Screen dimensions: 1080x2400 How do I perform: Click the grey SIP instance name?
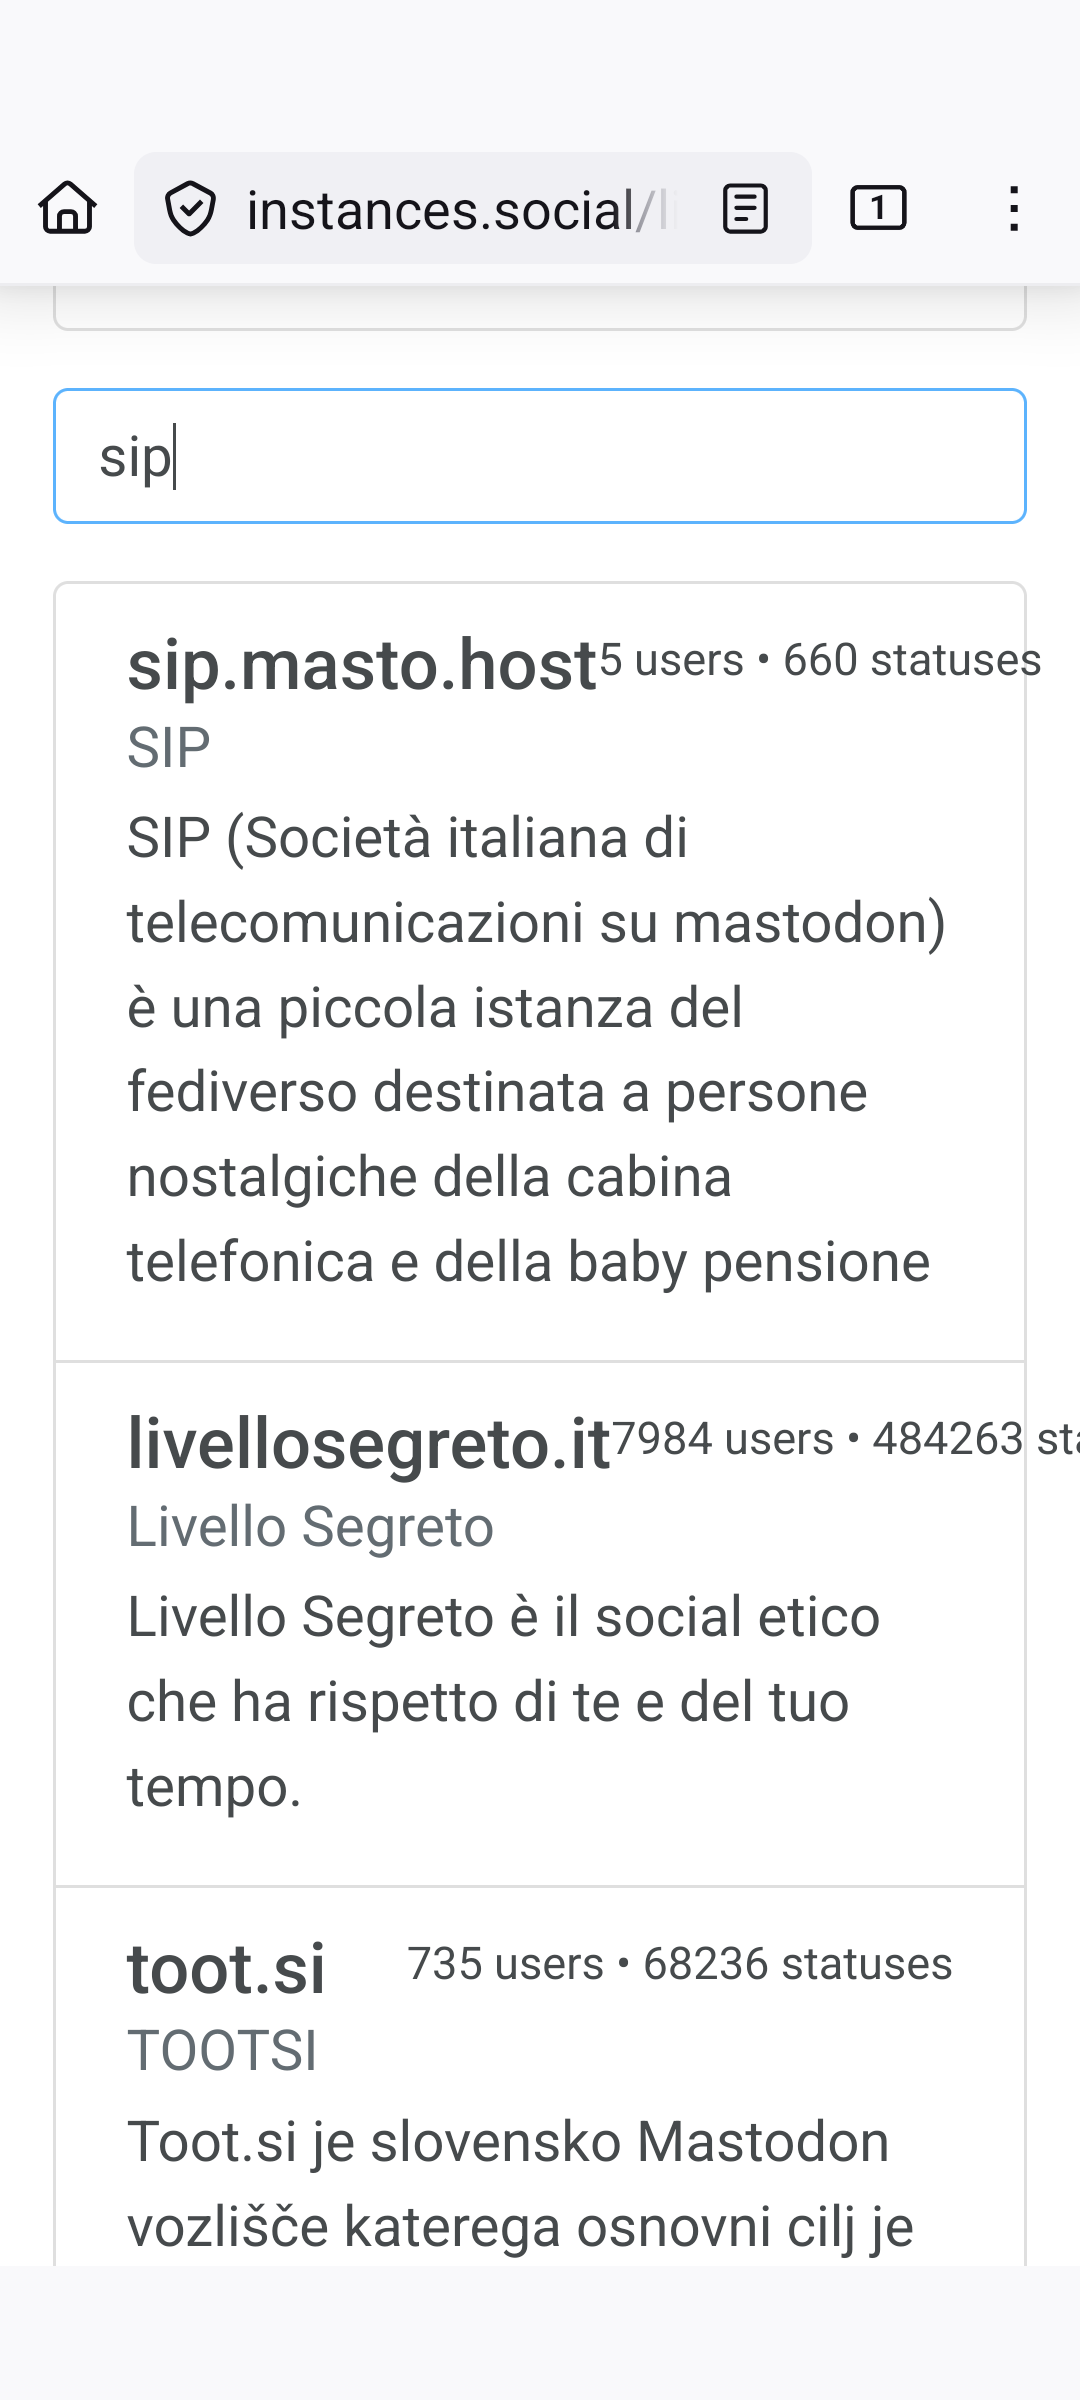[169, 747]
